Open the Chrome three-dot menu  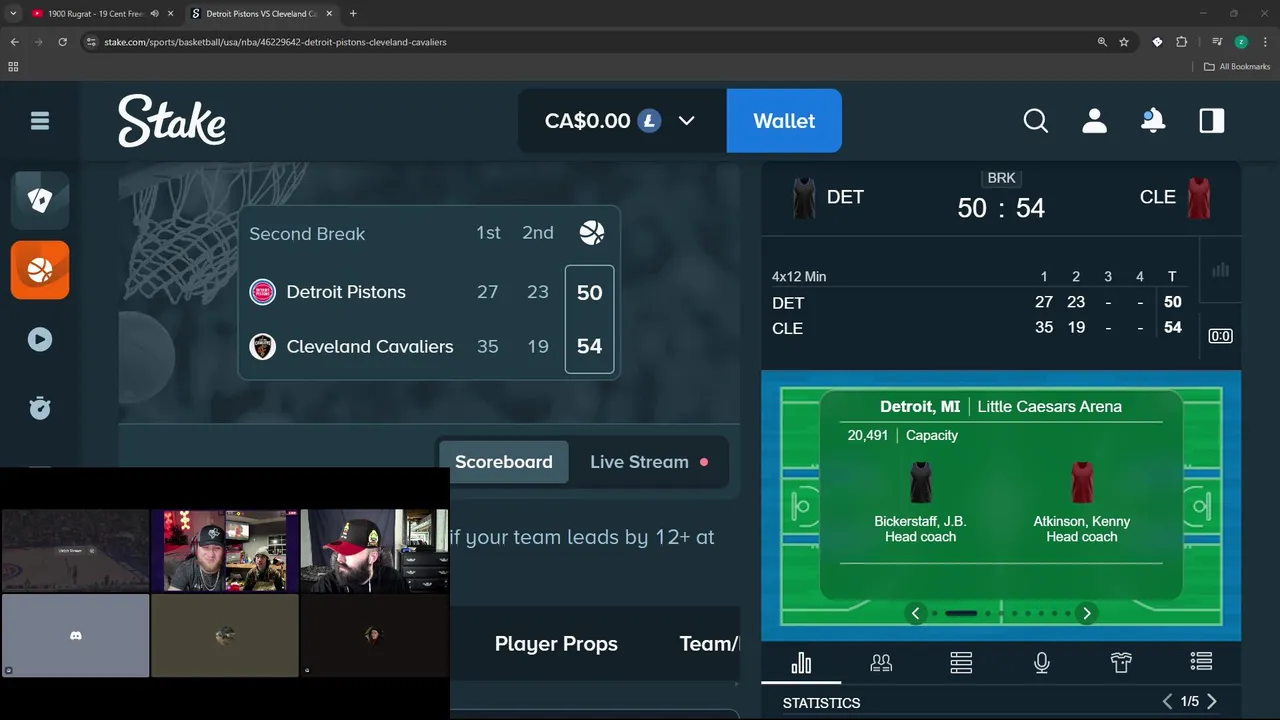(x=1264, y=42)
